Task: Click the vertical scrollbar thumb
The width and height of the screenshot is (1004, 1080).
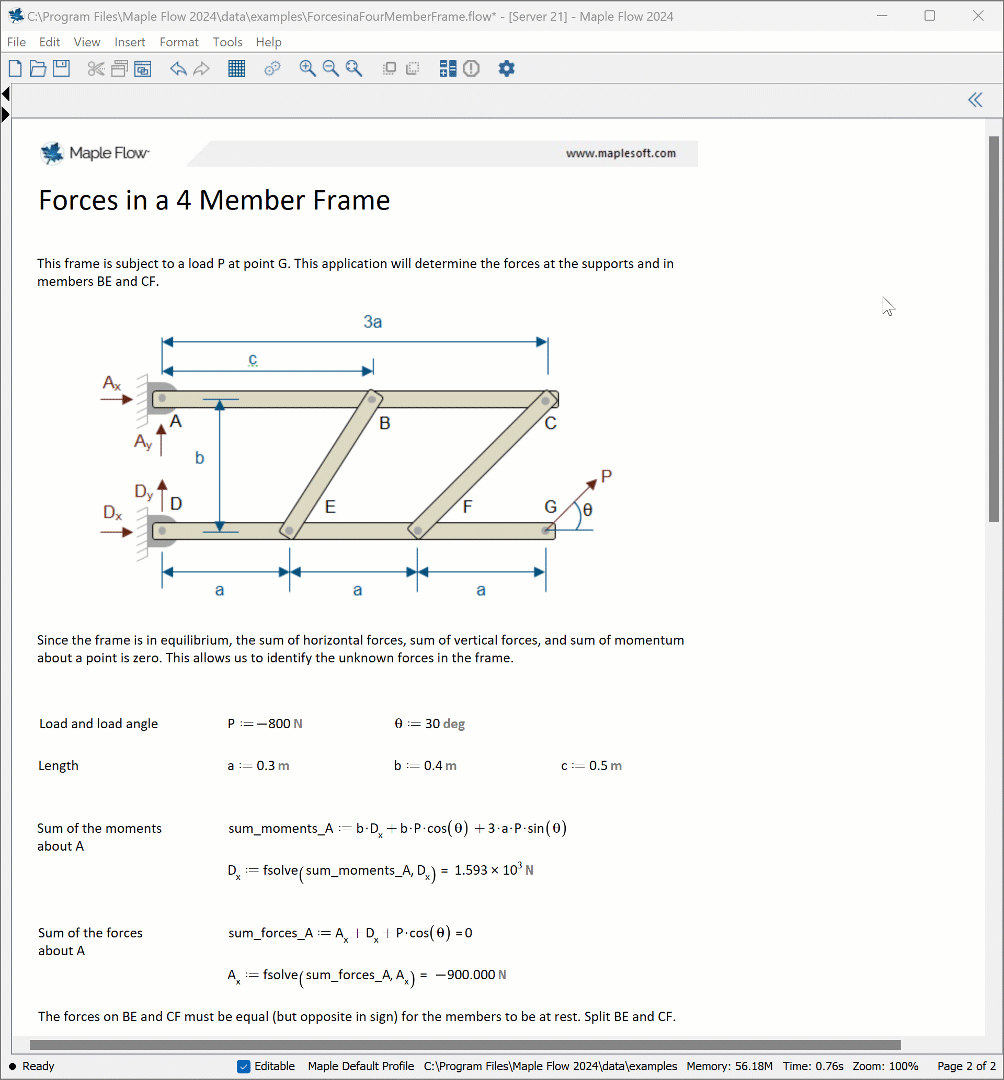Action: 993,330
